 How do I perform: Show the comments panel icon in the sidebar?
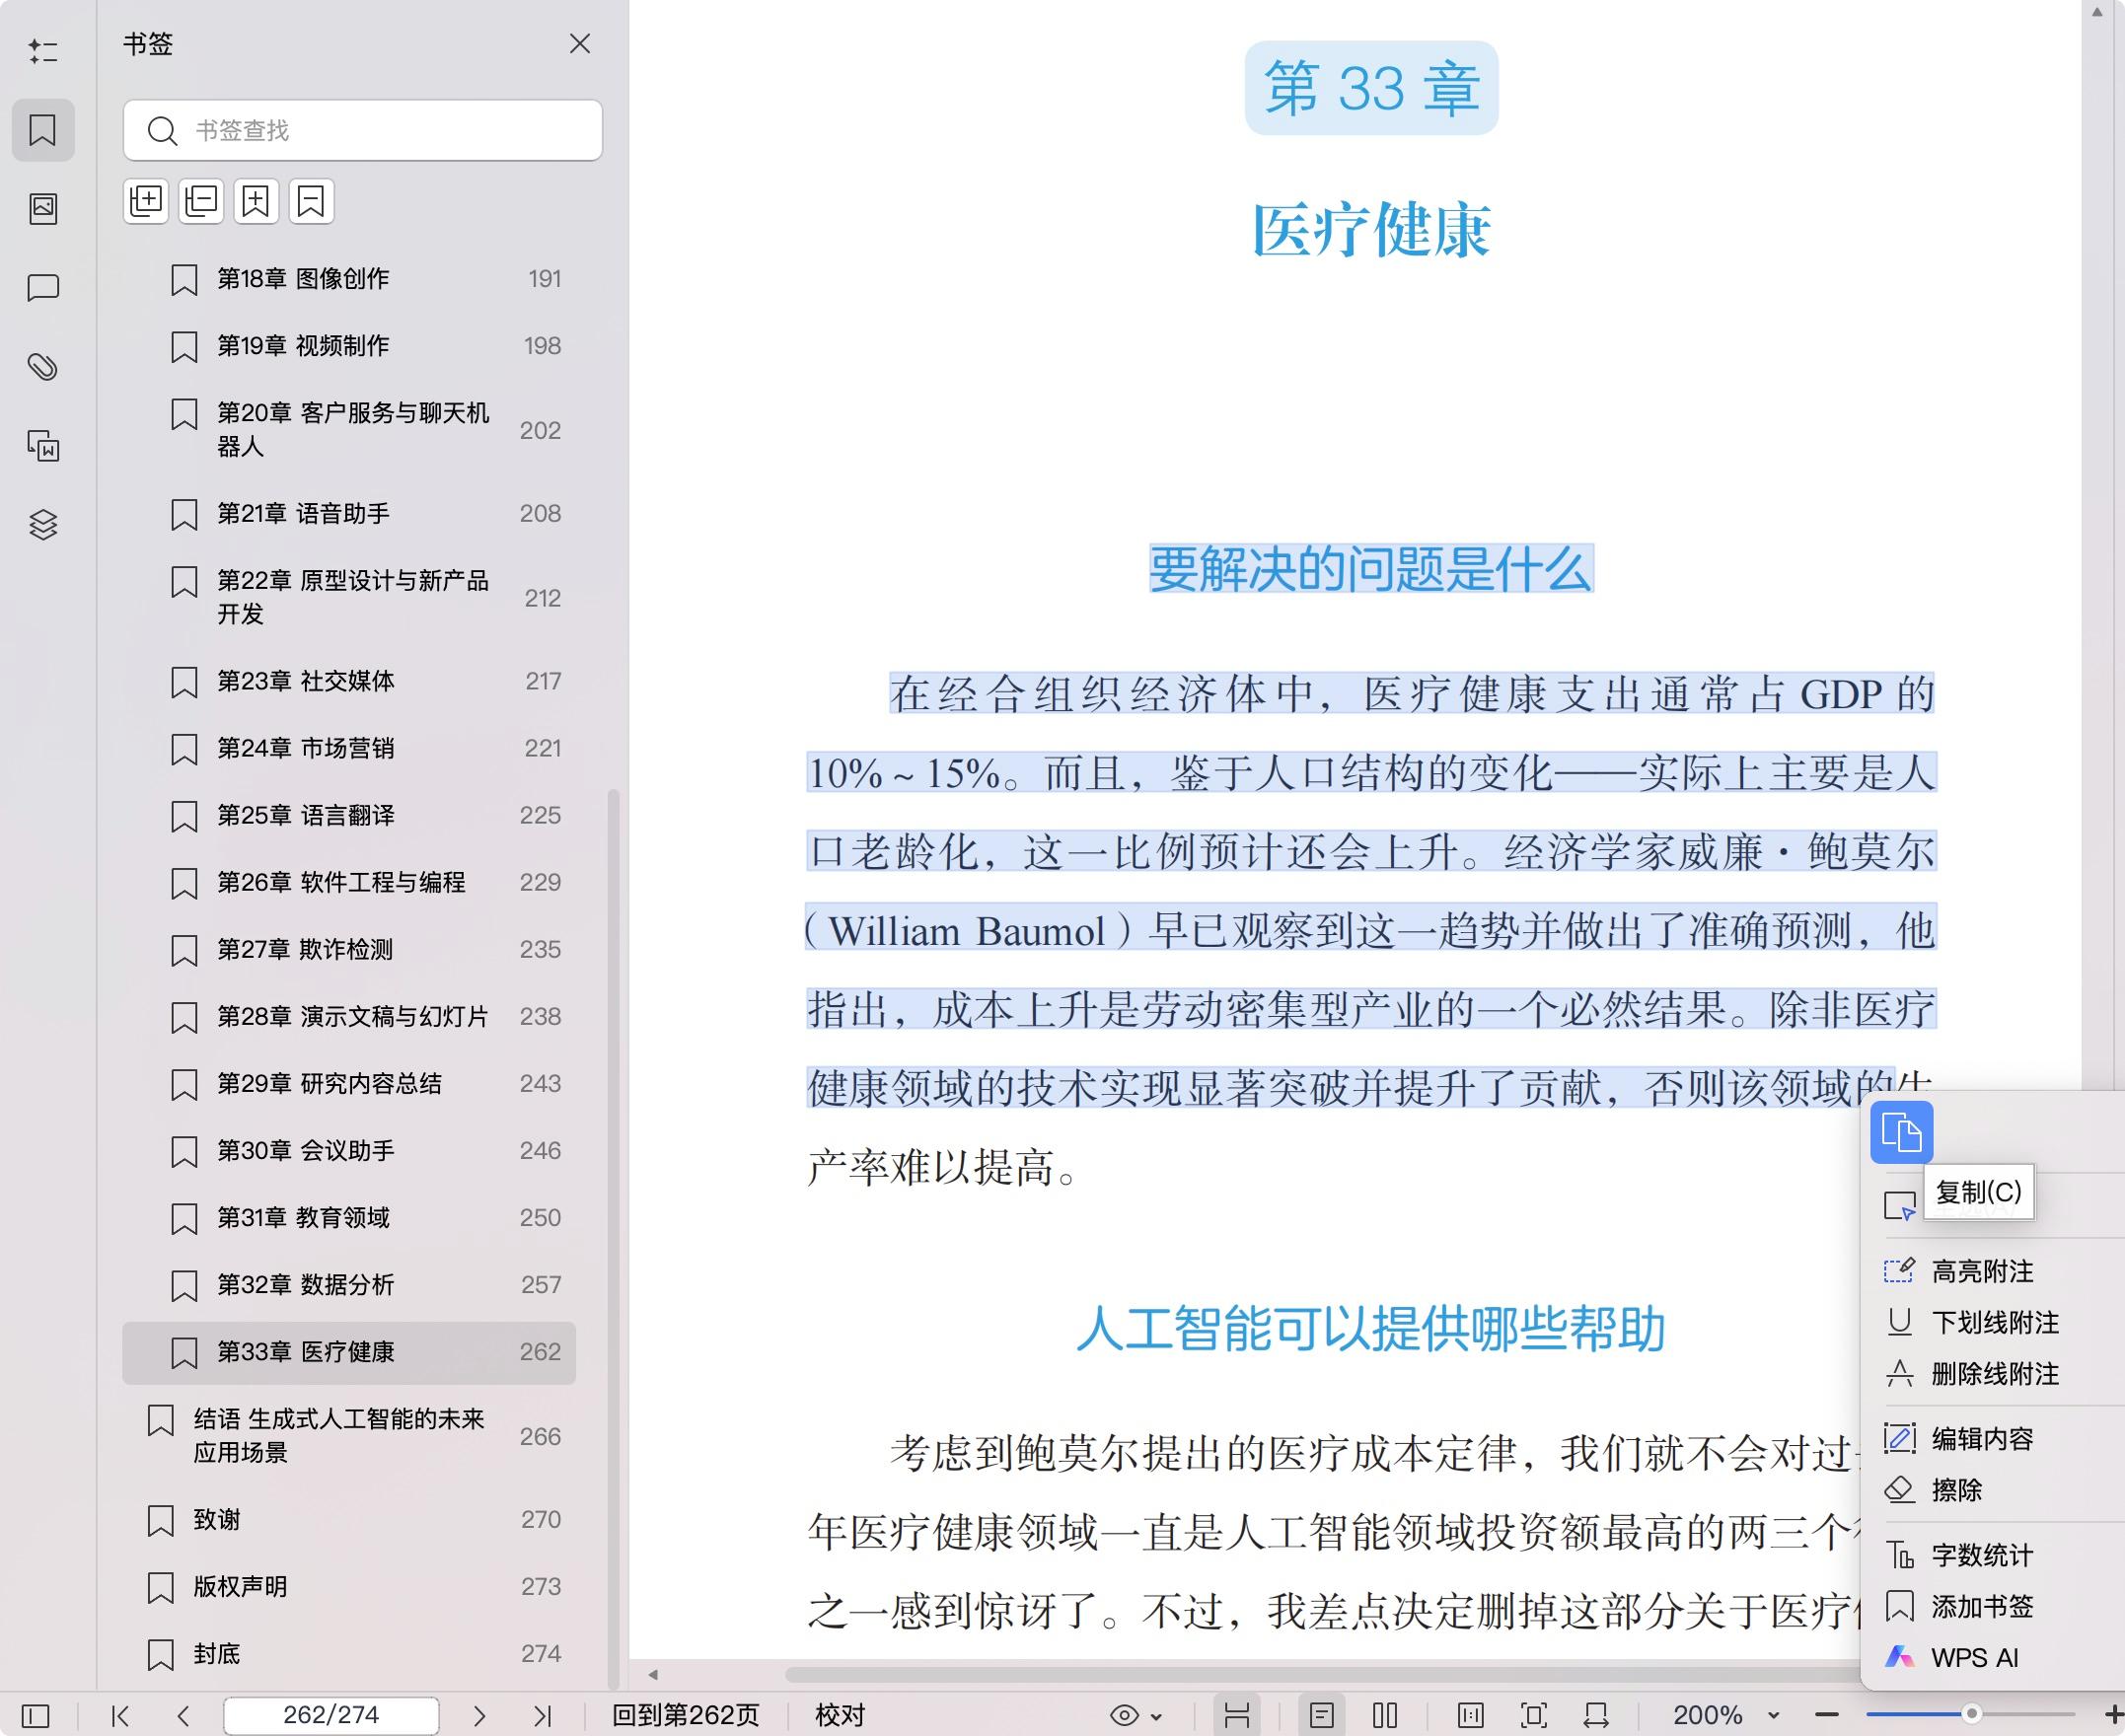click(43, 288)
